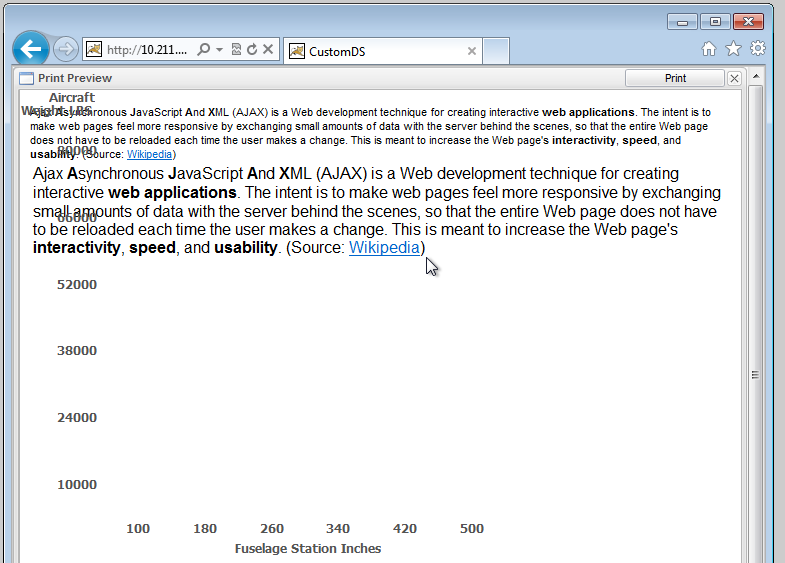Open the Tools gear menu

point(758,49)
